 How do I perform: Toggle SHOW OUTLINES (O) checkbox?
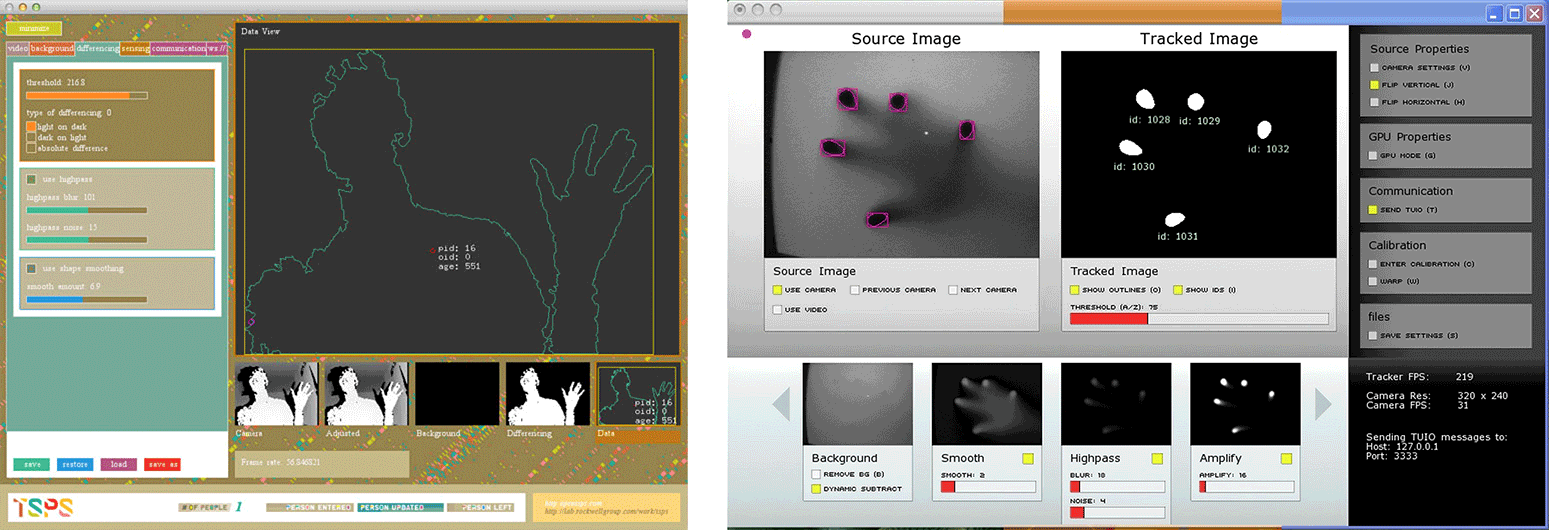click(x=1074, y=290)
